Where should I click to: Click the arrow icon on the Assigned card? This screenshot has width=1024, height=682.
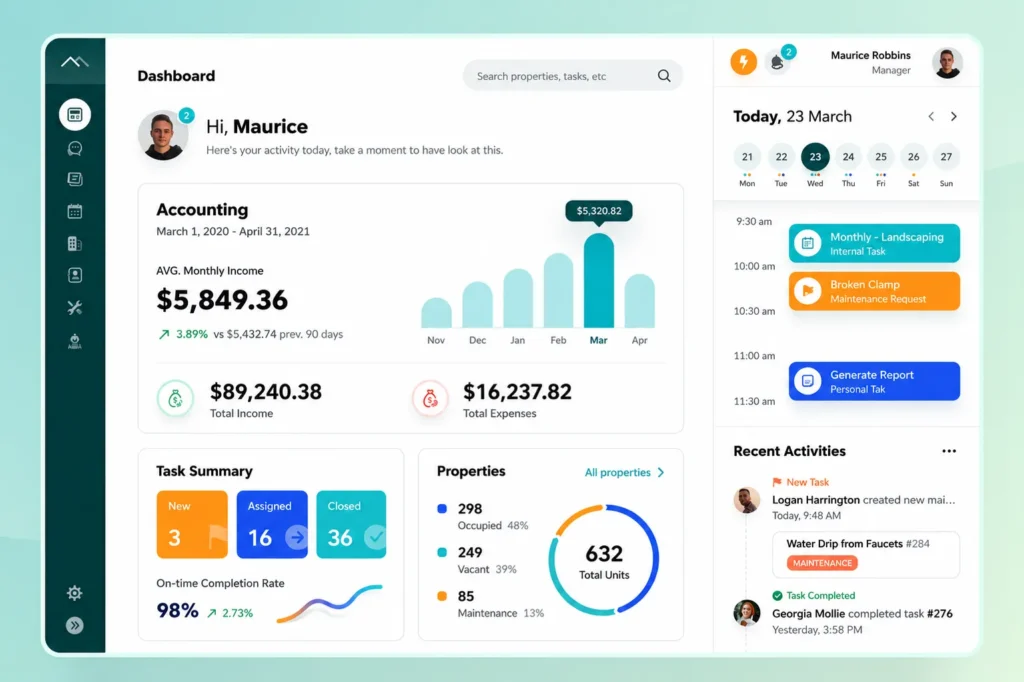(296, 537)
